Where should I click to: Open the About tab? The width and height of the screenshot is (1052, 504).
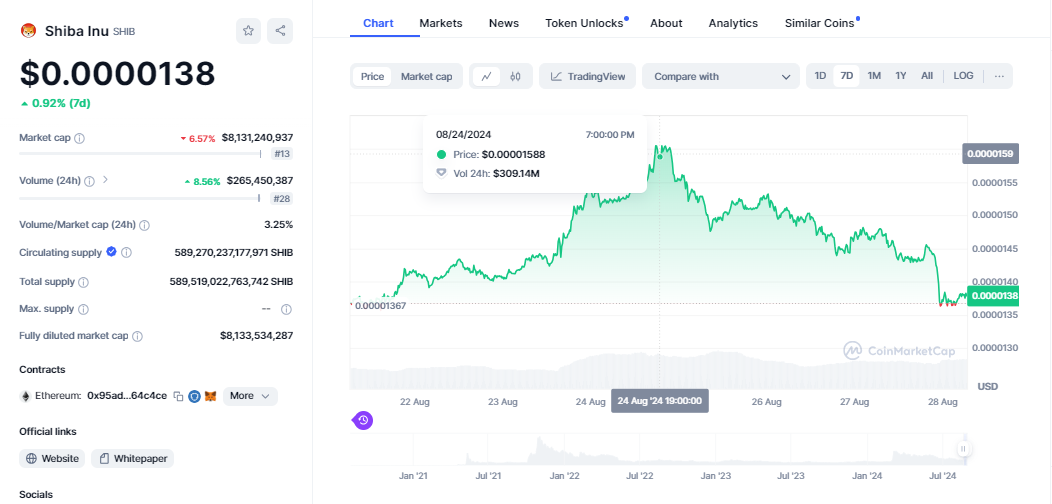tap(666, 23)
